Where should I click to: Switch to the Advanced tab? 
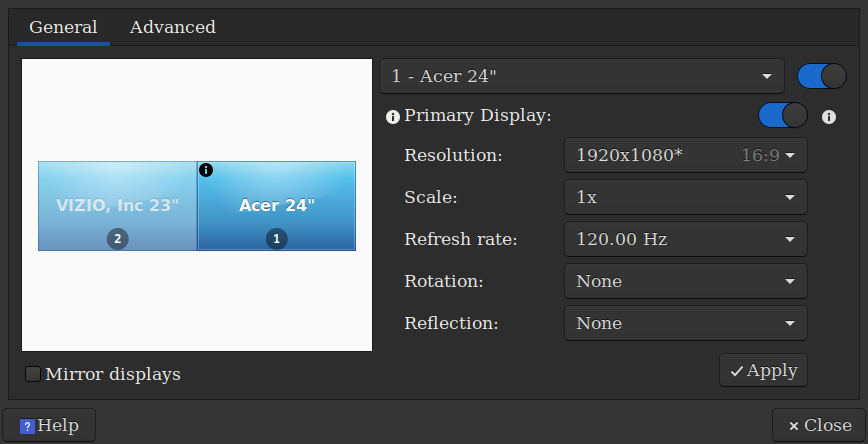[173, 27]
